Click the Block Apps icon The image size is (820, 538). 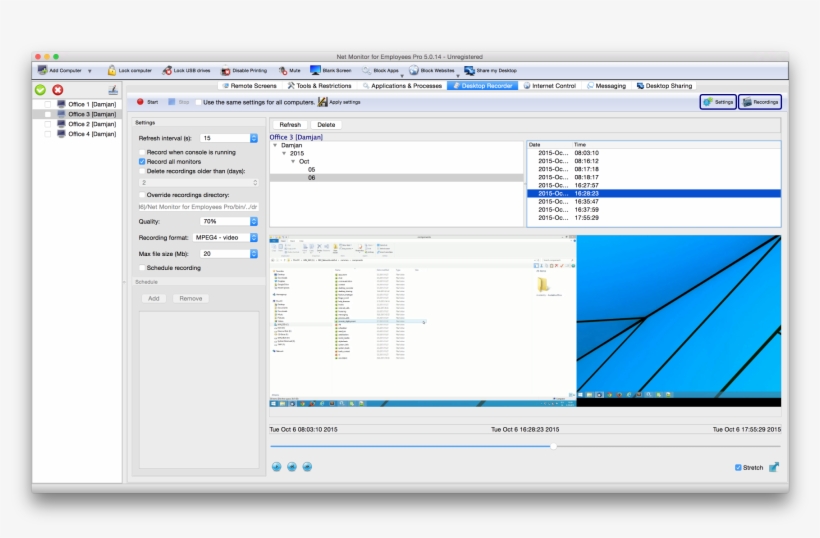tap(366, 70)
